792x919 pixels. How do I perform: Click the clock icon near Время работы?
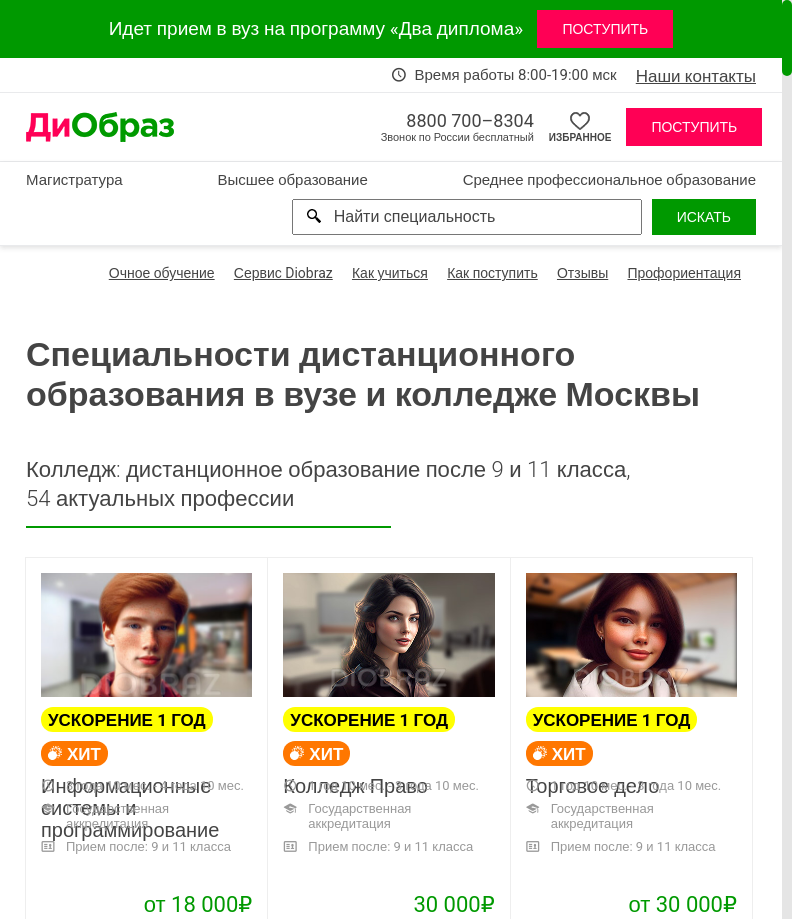[x=399, y=75]
